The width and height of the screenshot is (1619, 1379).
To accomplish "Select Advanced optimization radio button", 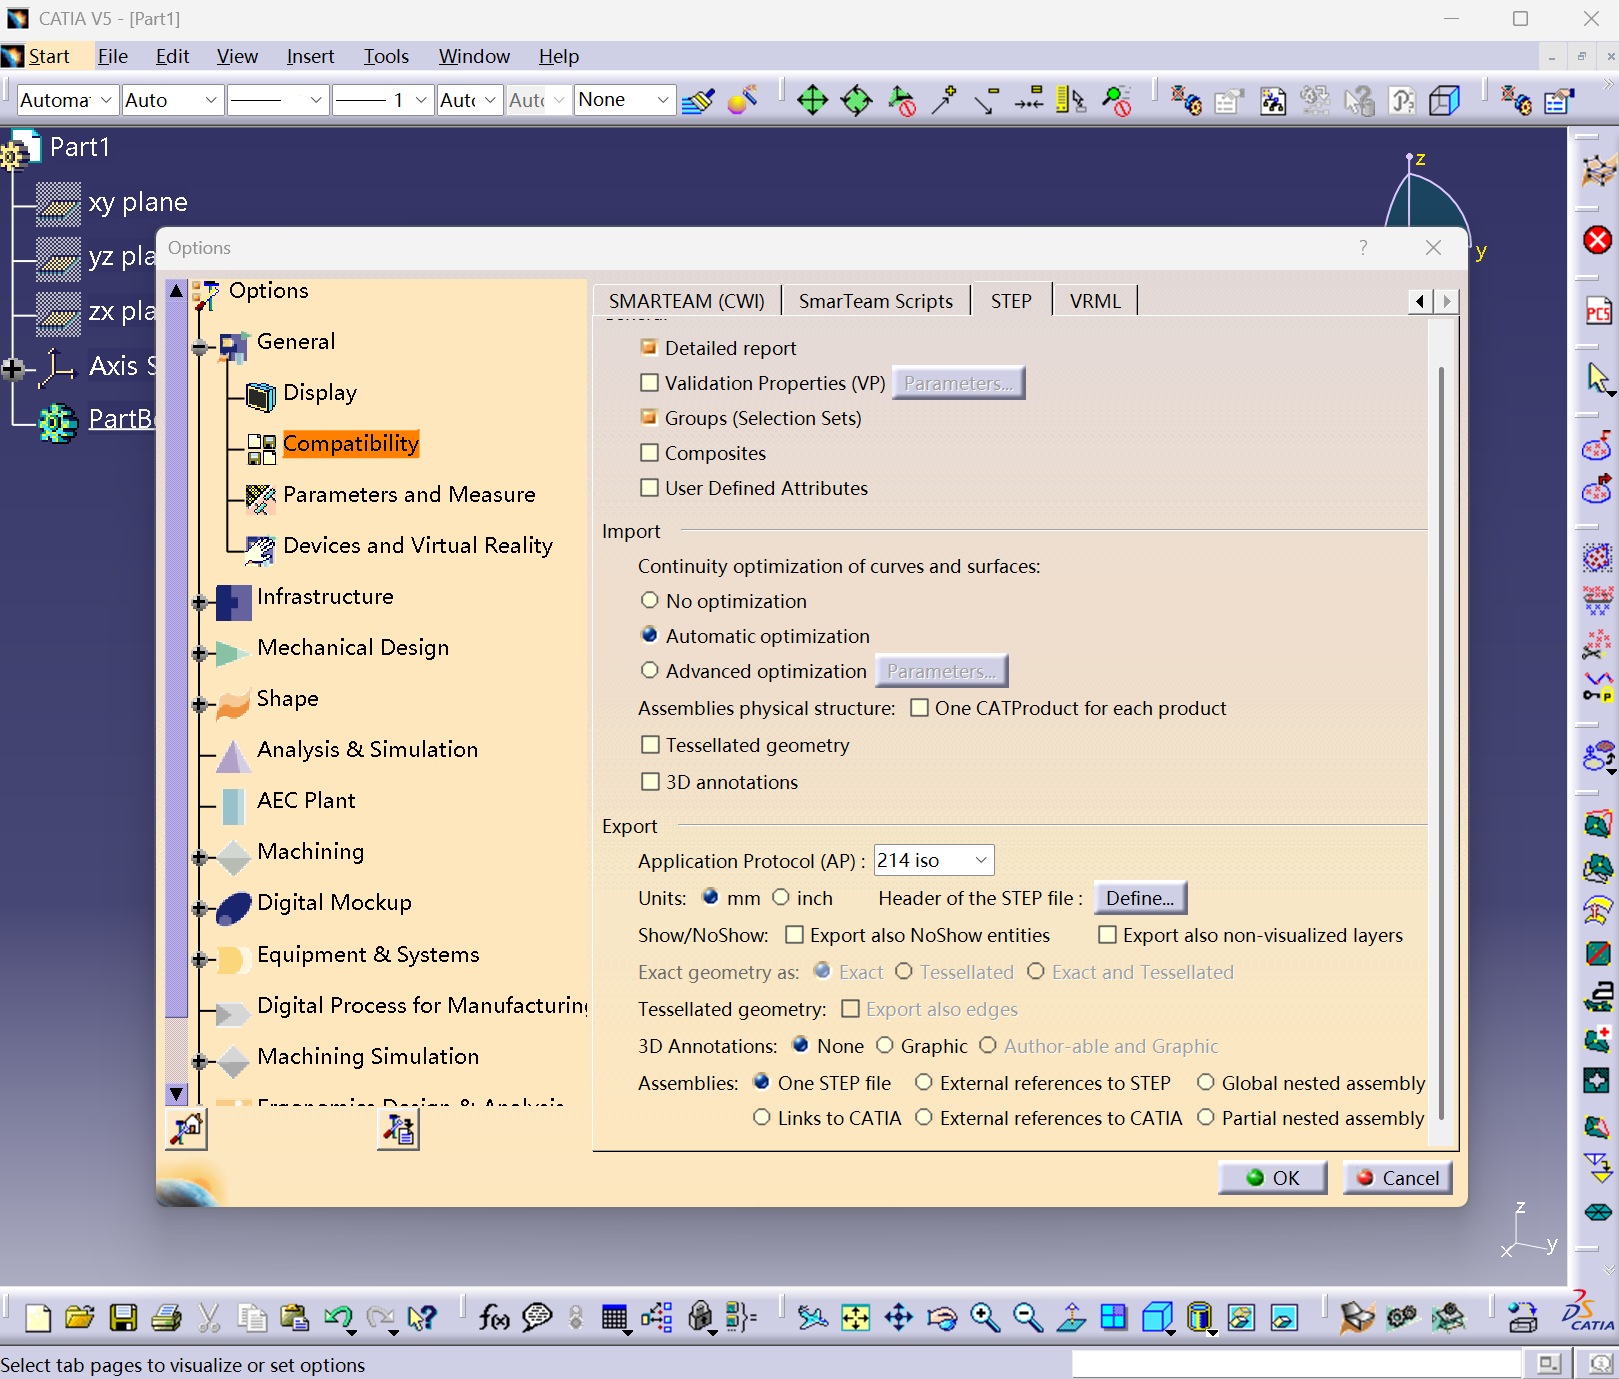I will pos(650,670).
